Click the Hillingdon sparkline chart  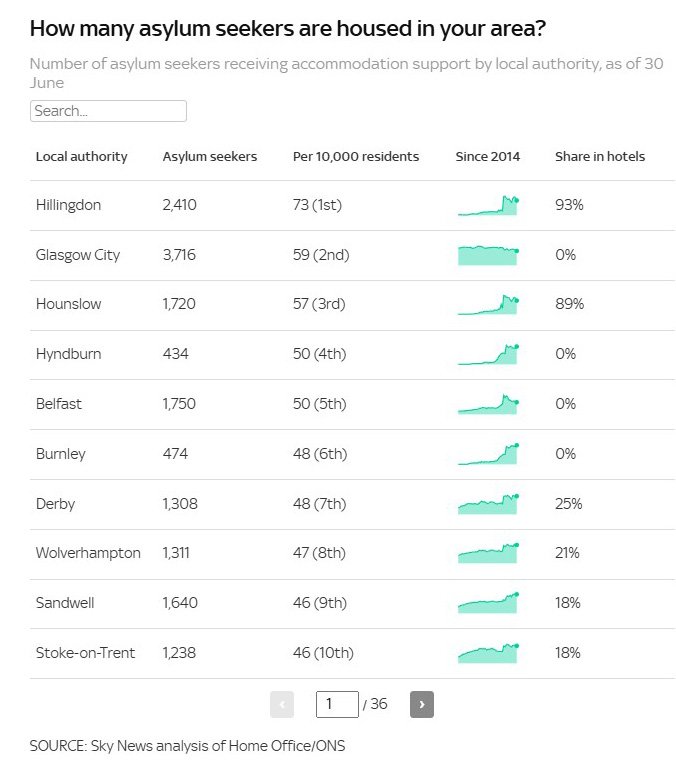pos(488,205)
